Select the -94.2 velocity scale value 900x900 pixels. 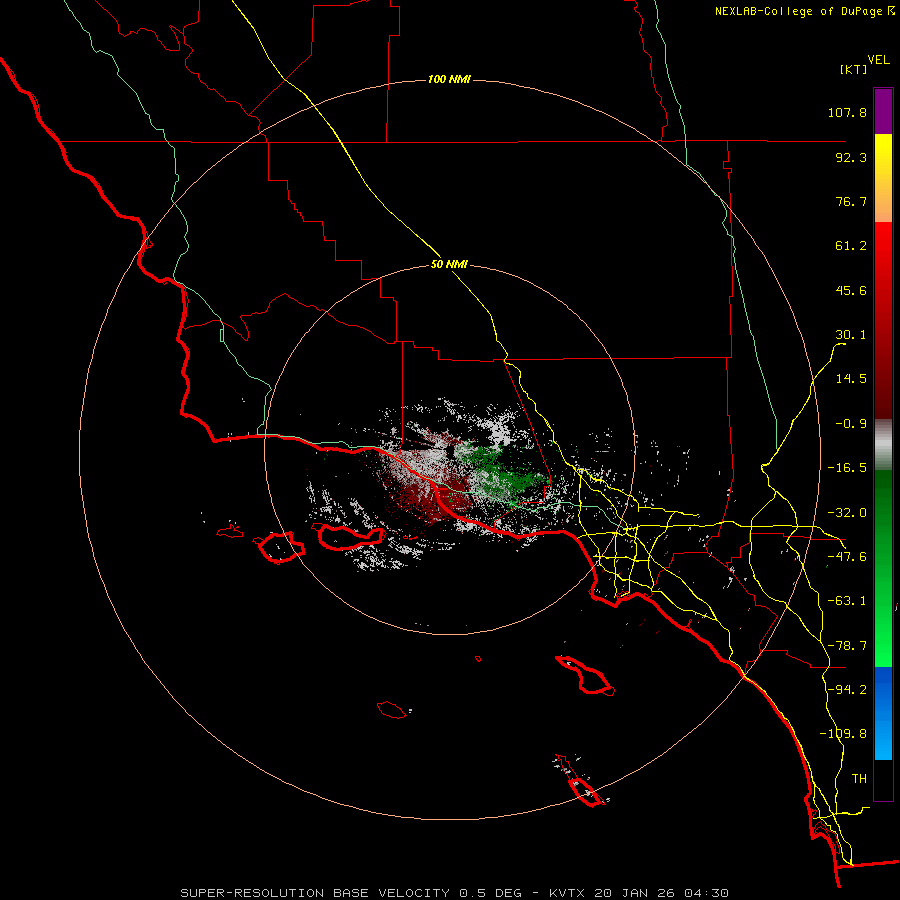847,689
